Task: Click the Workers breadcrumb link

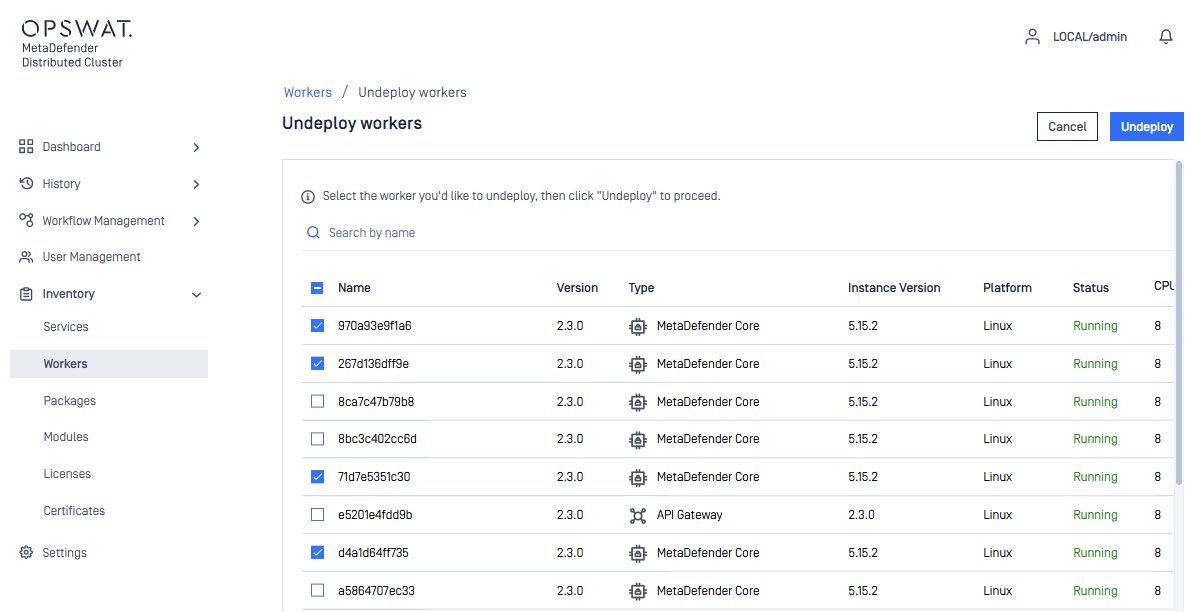Action: click(308, 92)
